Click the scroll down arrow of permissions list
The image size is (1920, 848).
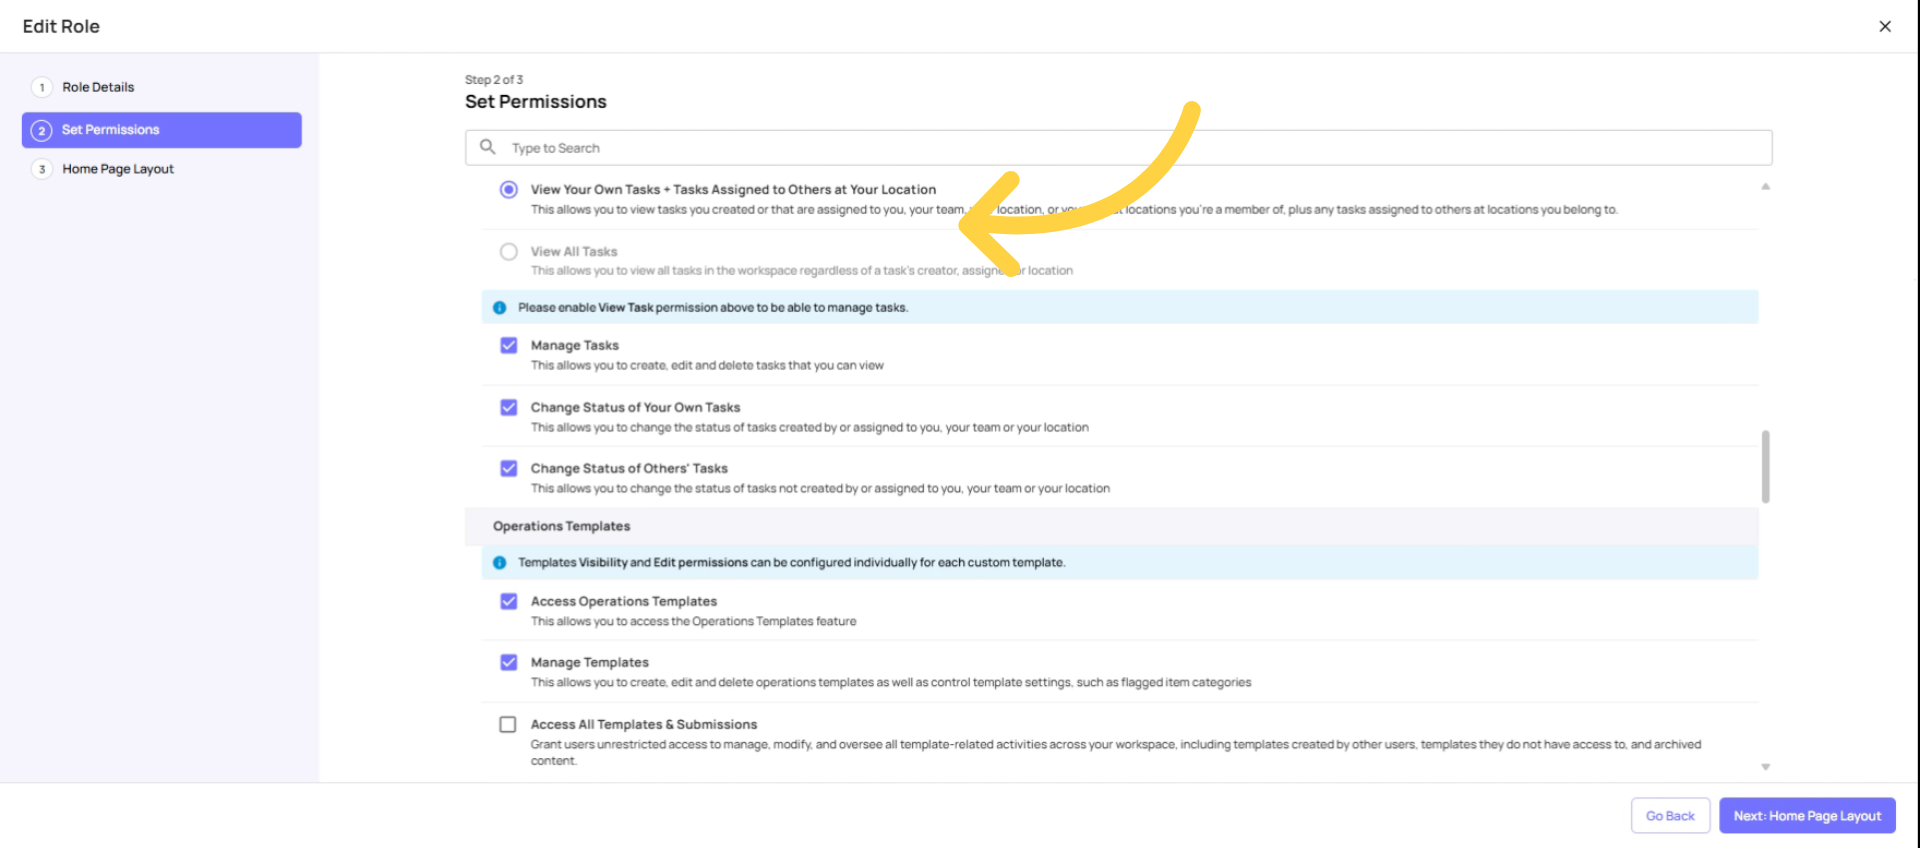tap(1766, 767)
